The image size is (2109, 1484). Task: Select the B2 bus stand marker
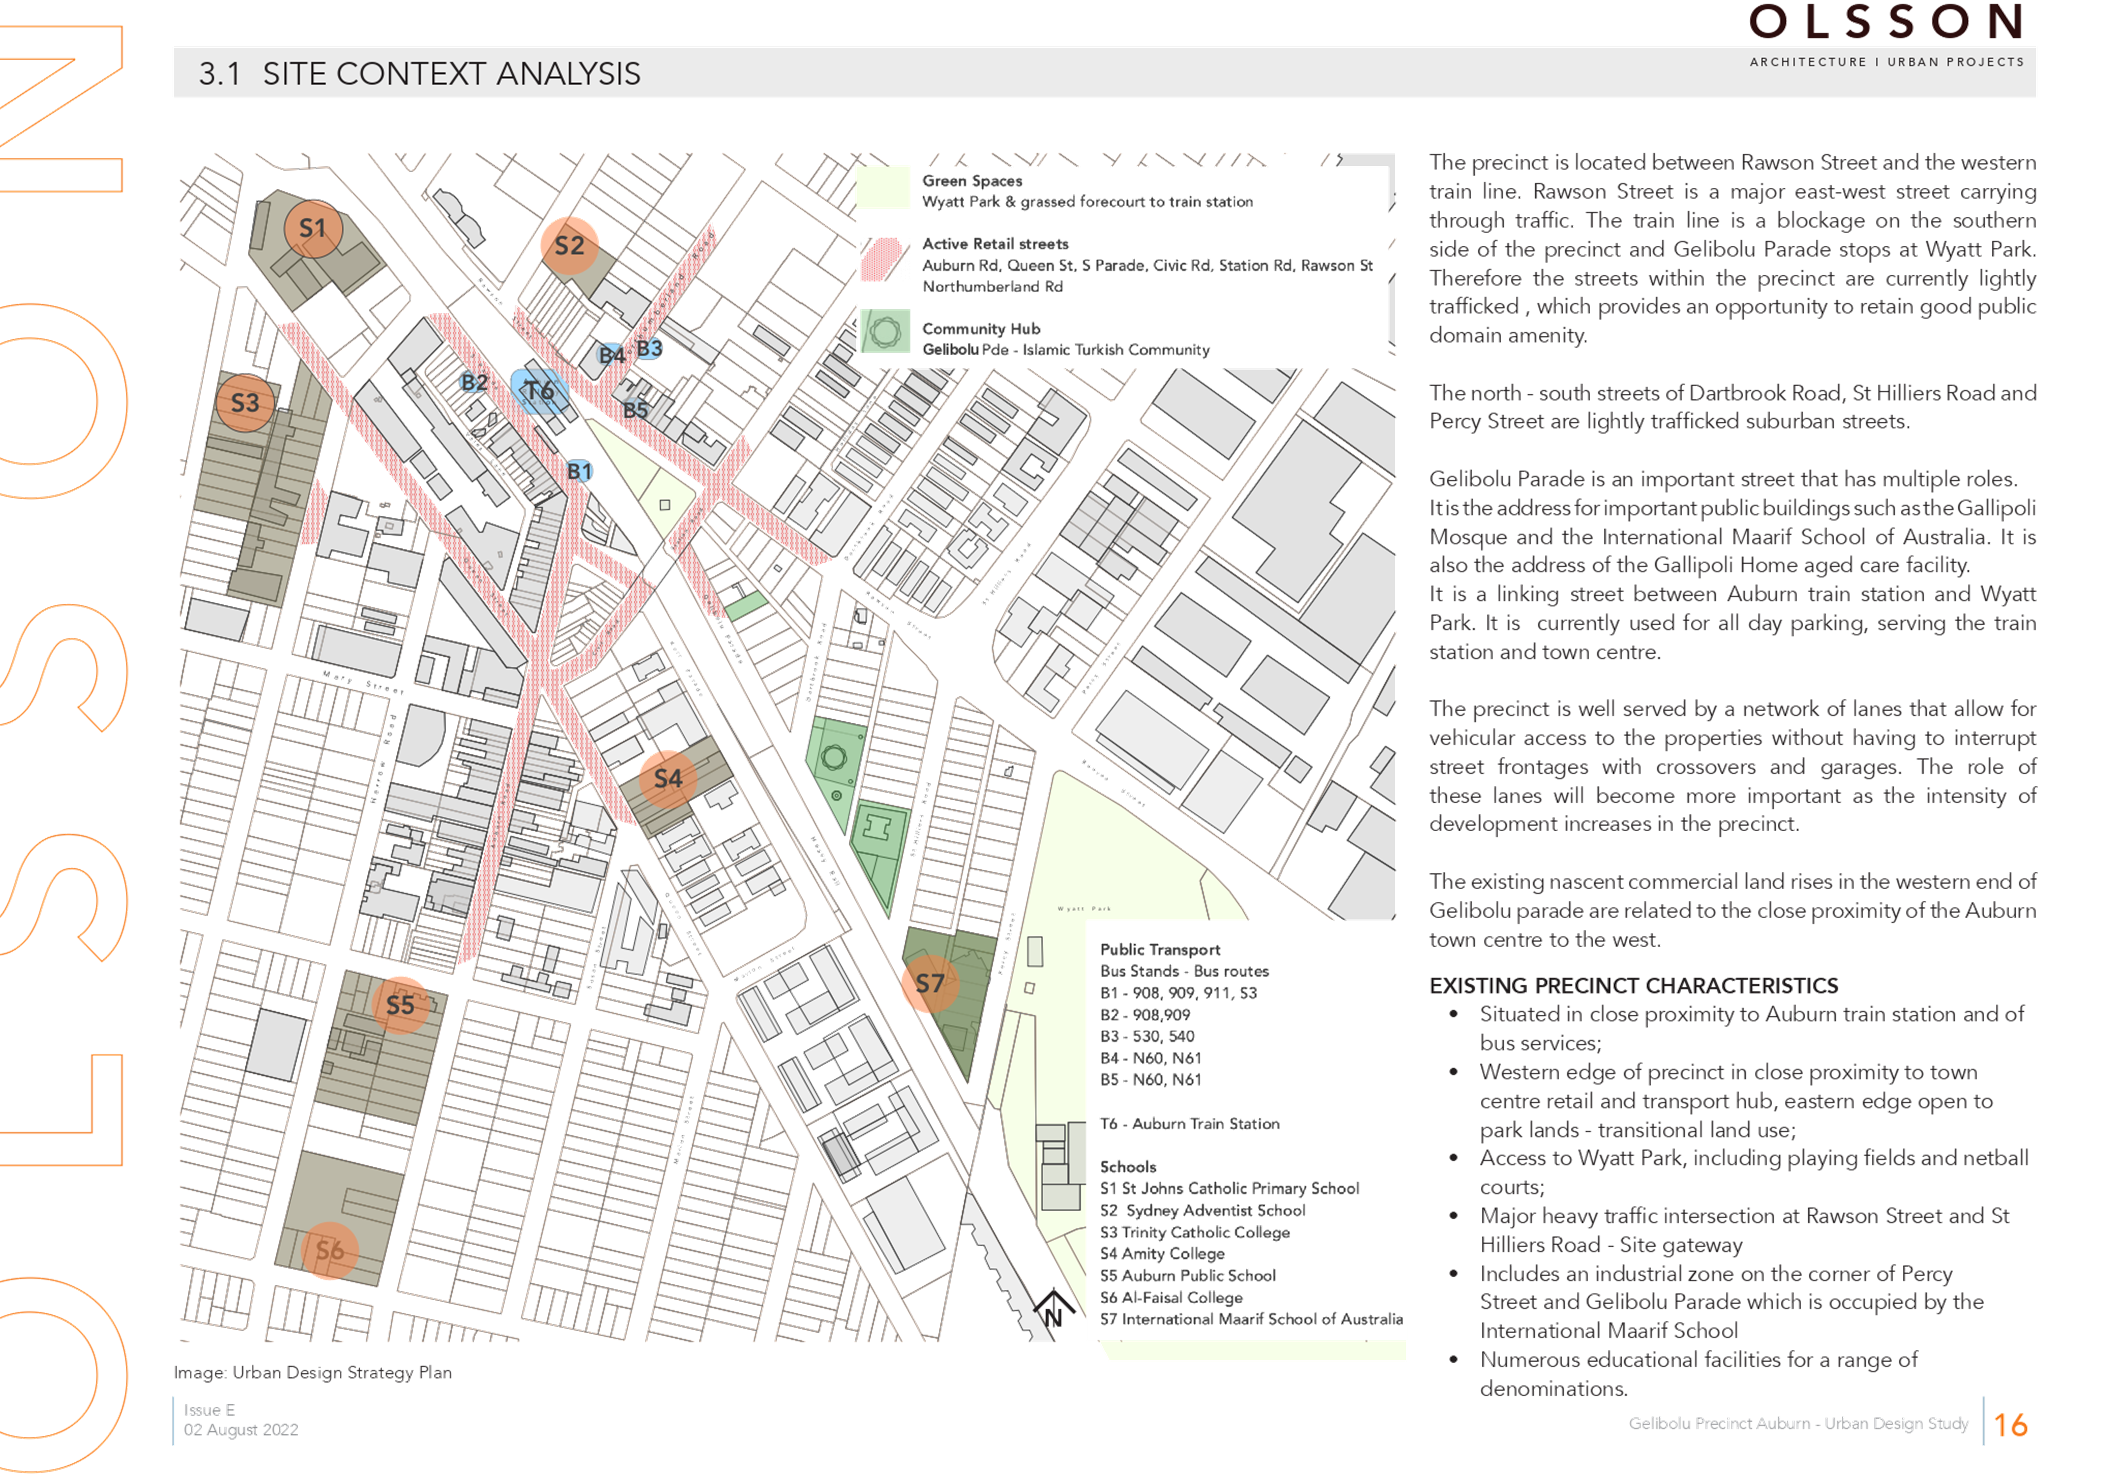[474, 383]
